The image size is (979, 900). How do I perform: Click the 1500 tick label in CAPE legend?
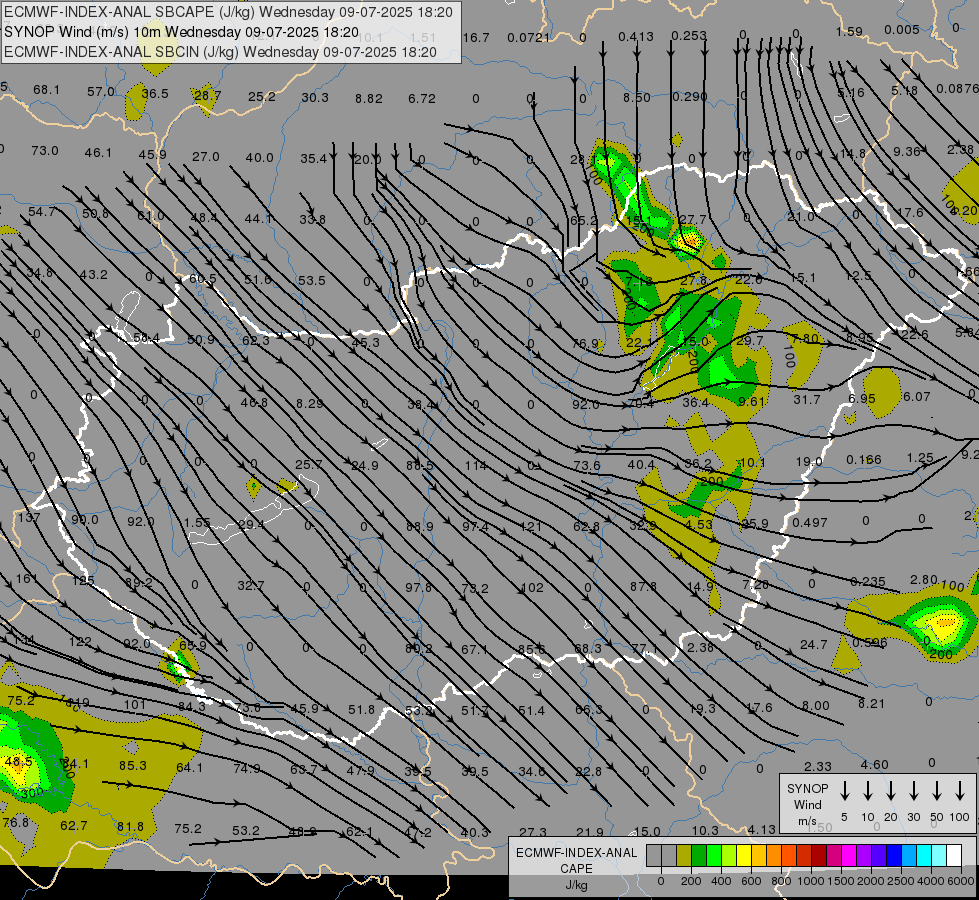(841, 881)
